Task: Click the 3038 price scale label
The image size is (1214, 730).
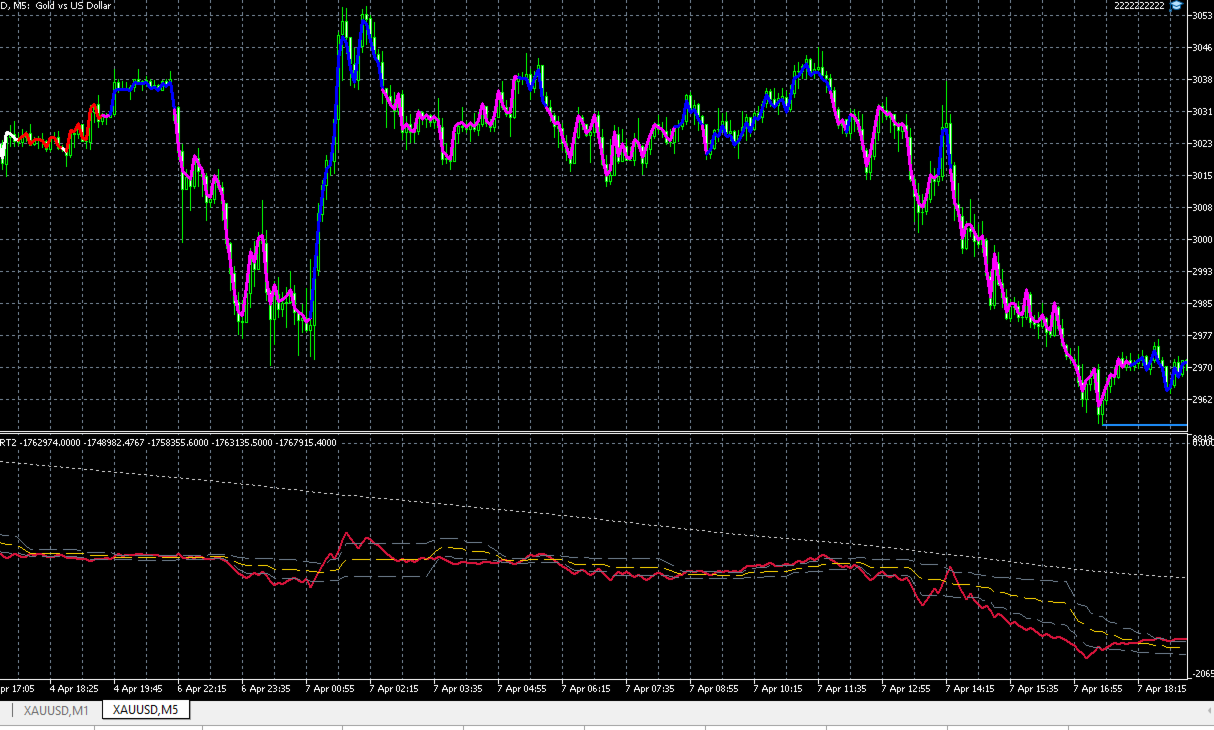Action: (1201, 80)
